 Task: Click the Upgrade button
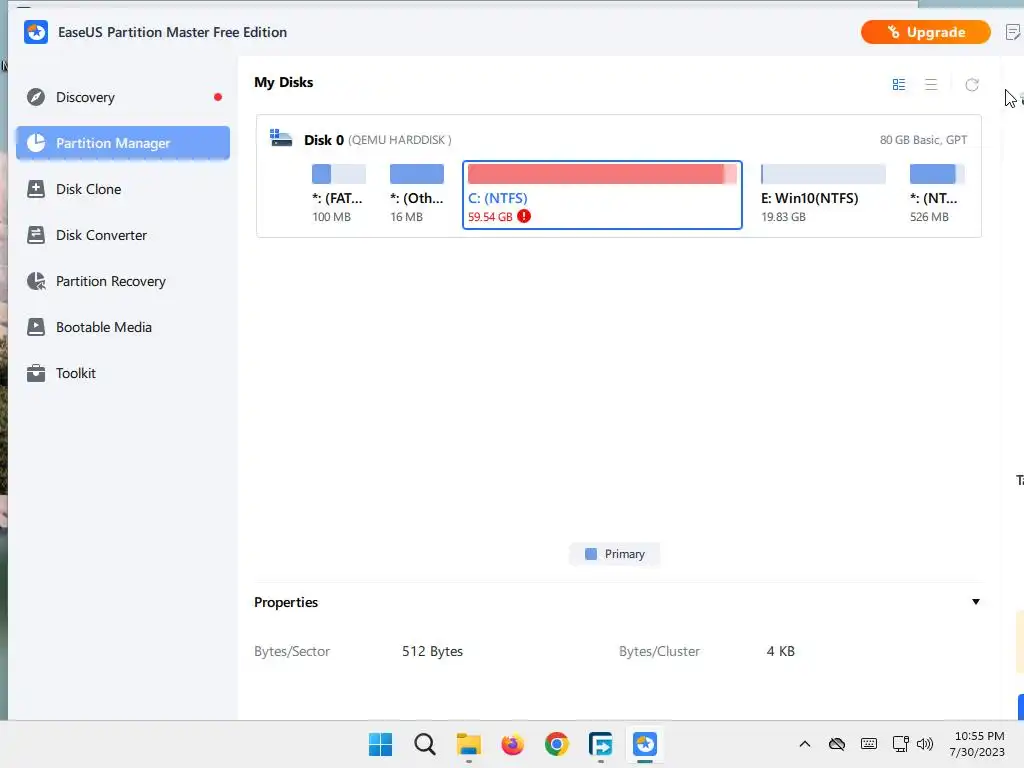click(925, 32)
